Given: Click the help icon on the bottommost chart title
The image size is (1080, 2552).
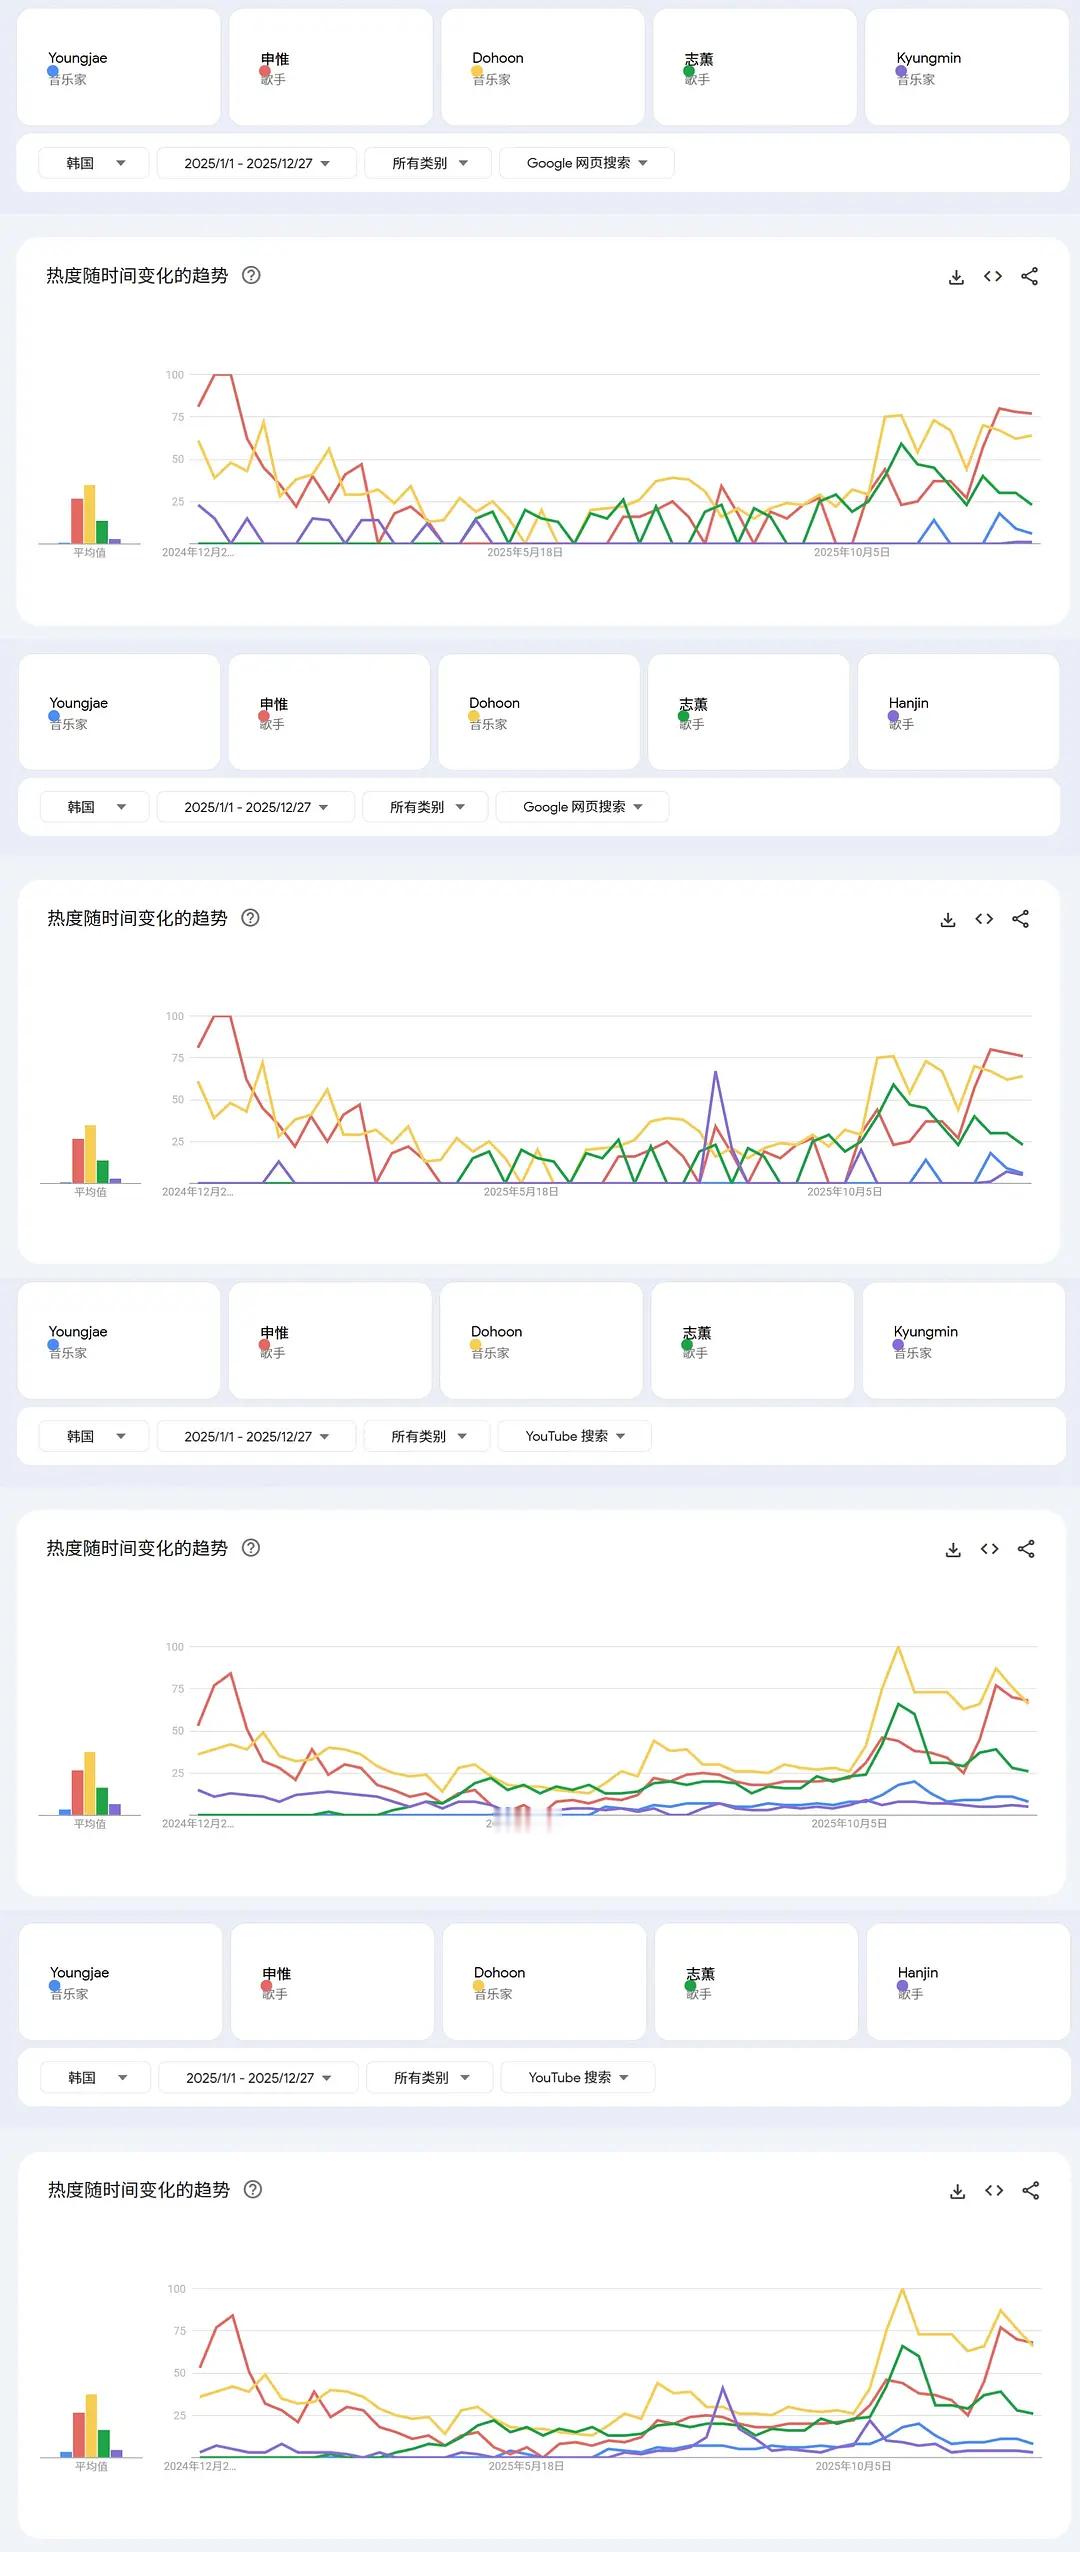Looking at the screenshot, I should coord(253,2189).
